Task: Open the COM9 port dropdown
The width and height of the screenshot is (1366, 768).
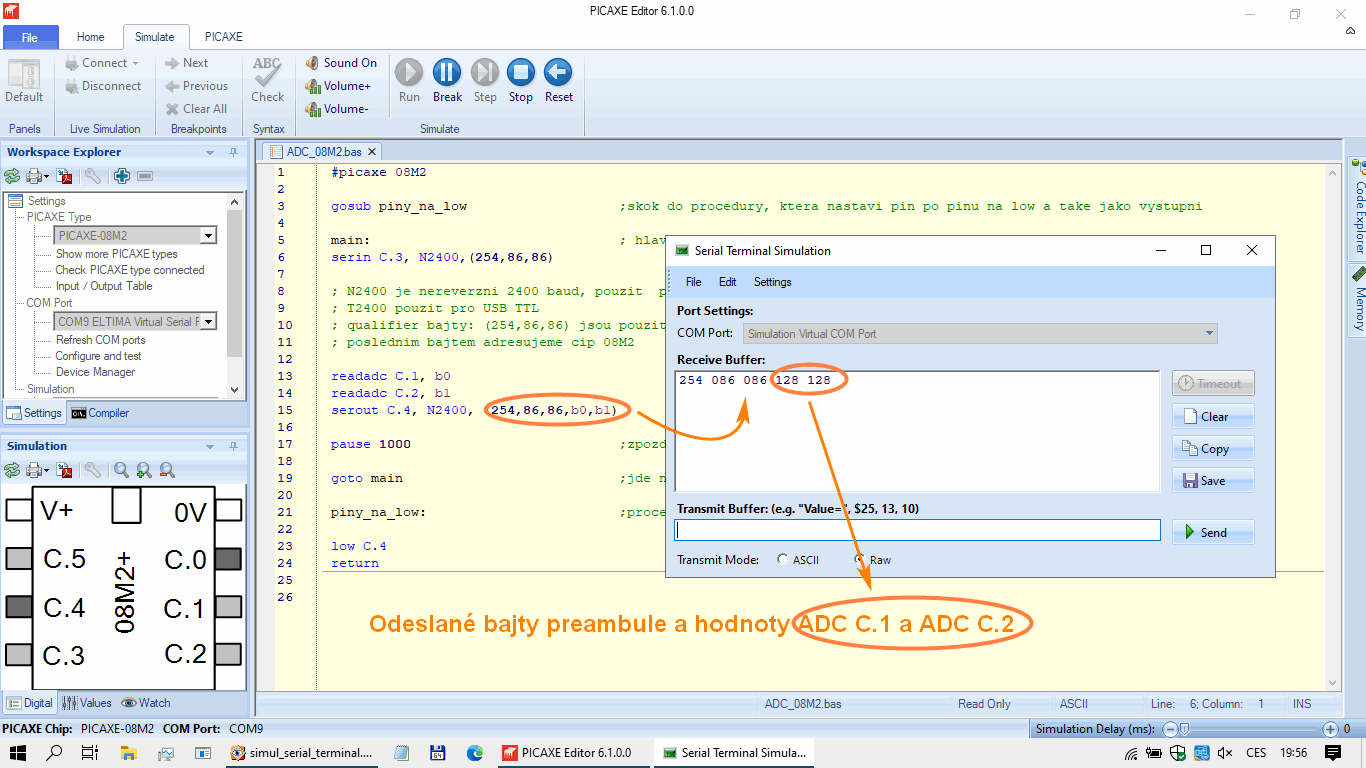Action: tap(208, 322)
